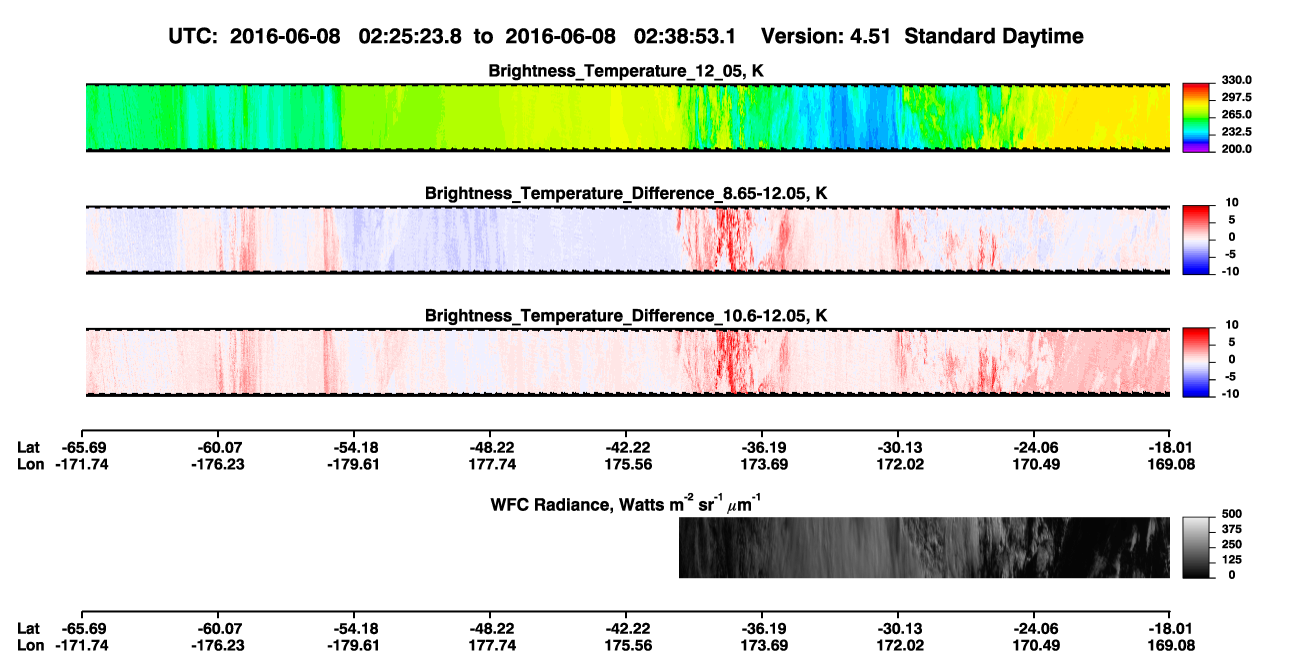Screen dimensions: 1300x667
Task: Click the 375 tick label on the WFC color bar
Action: (x=1232, y=528)
